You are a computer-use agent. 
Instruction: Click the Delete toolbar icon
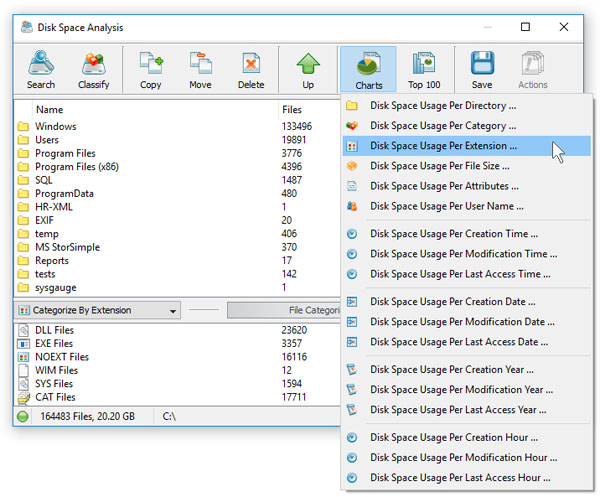(251, 70)
